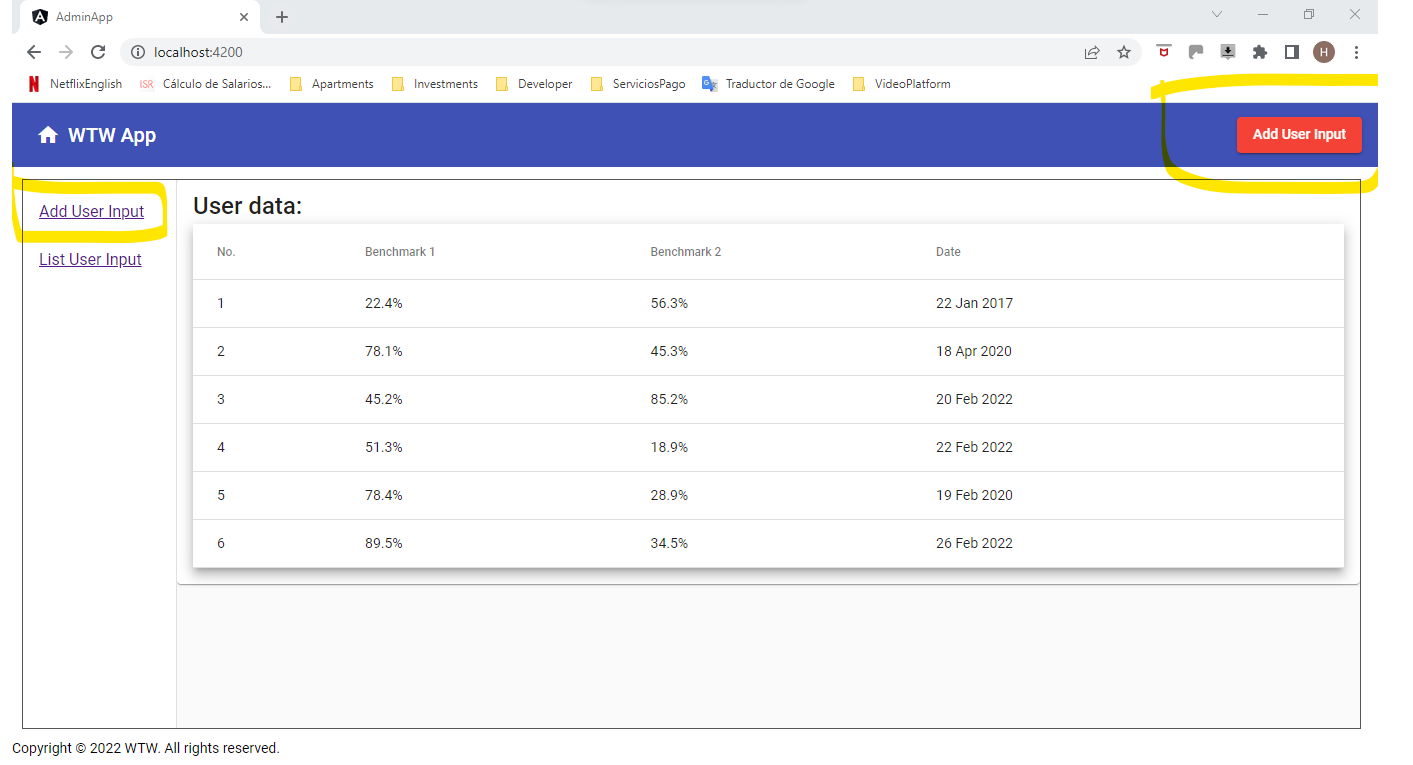Open a new browser tab
Image resolution: width=1413 pixels, height=765 pixels.
pyautogui.click(x=281, y=16)
